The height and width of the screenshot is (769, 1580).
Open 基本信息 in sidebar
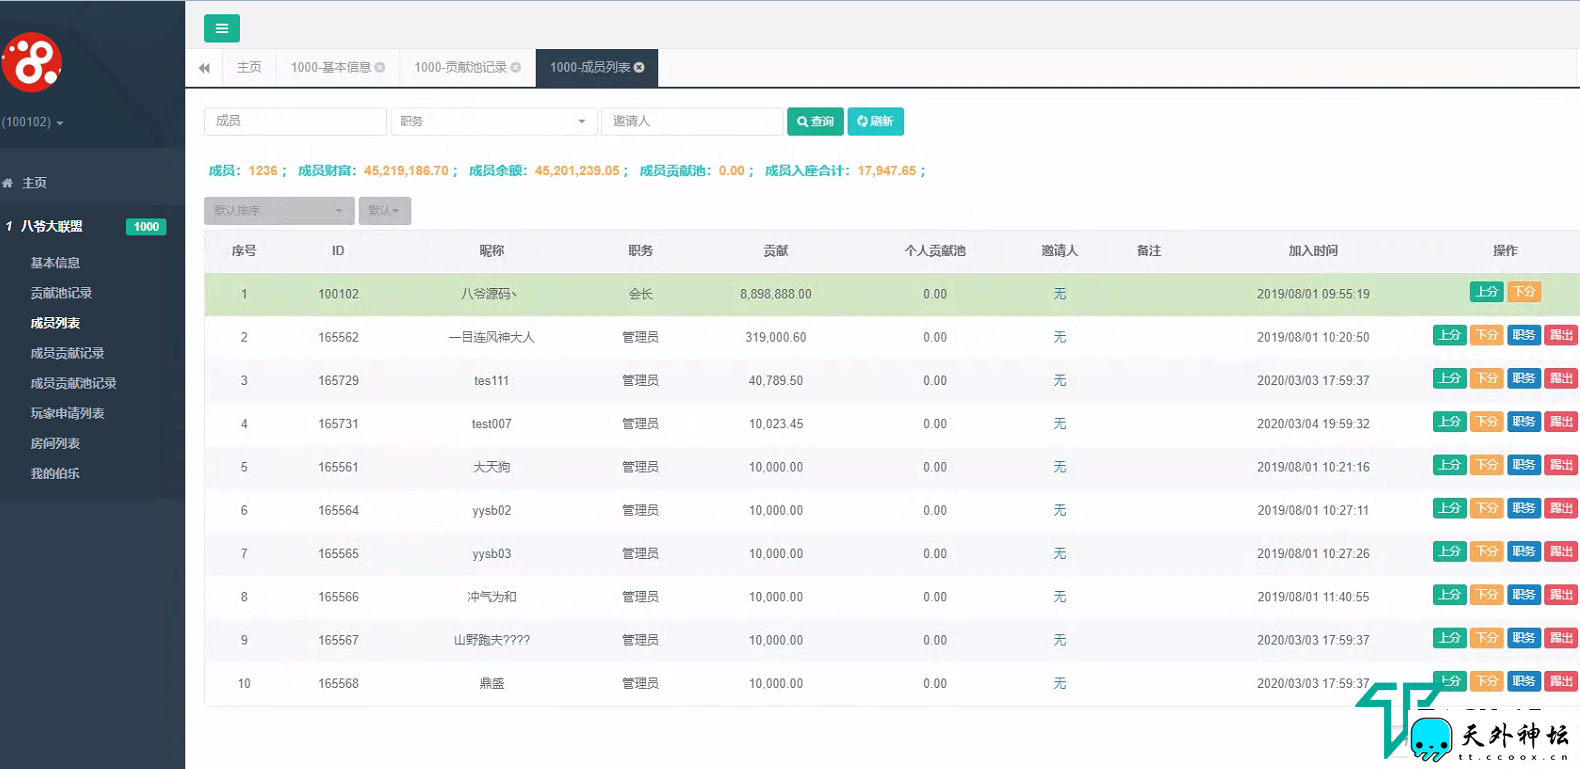[55, 263]
